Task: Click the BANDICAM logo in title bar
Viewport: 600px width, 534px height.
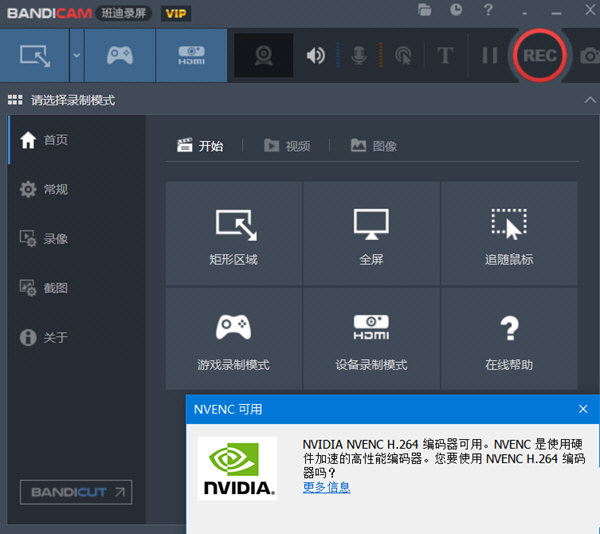Action: click(x=49, y=13)
